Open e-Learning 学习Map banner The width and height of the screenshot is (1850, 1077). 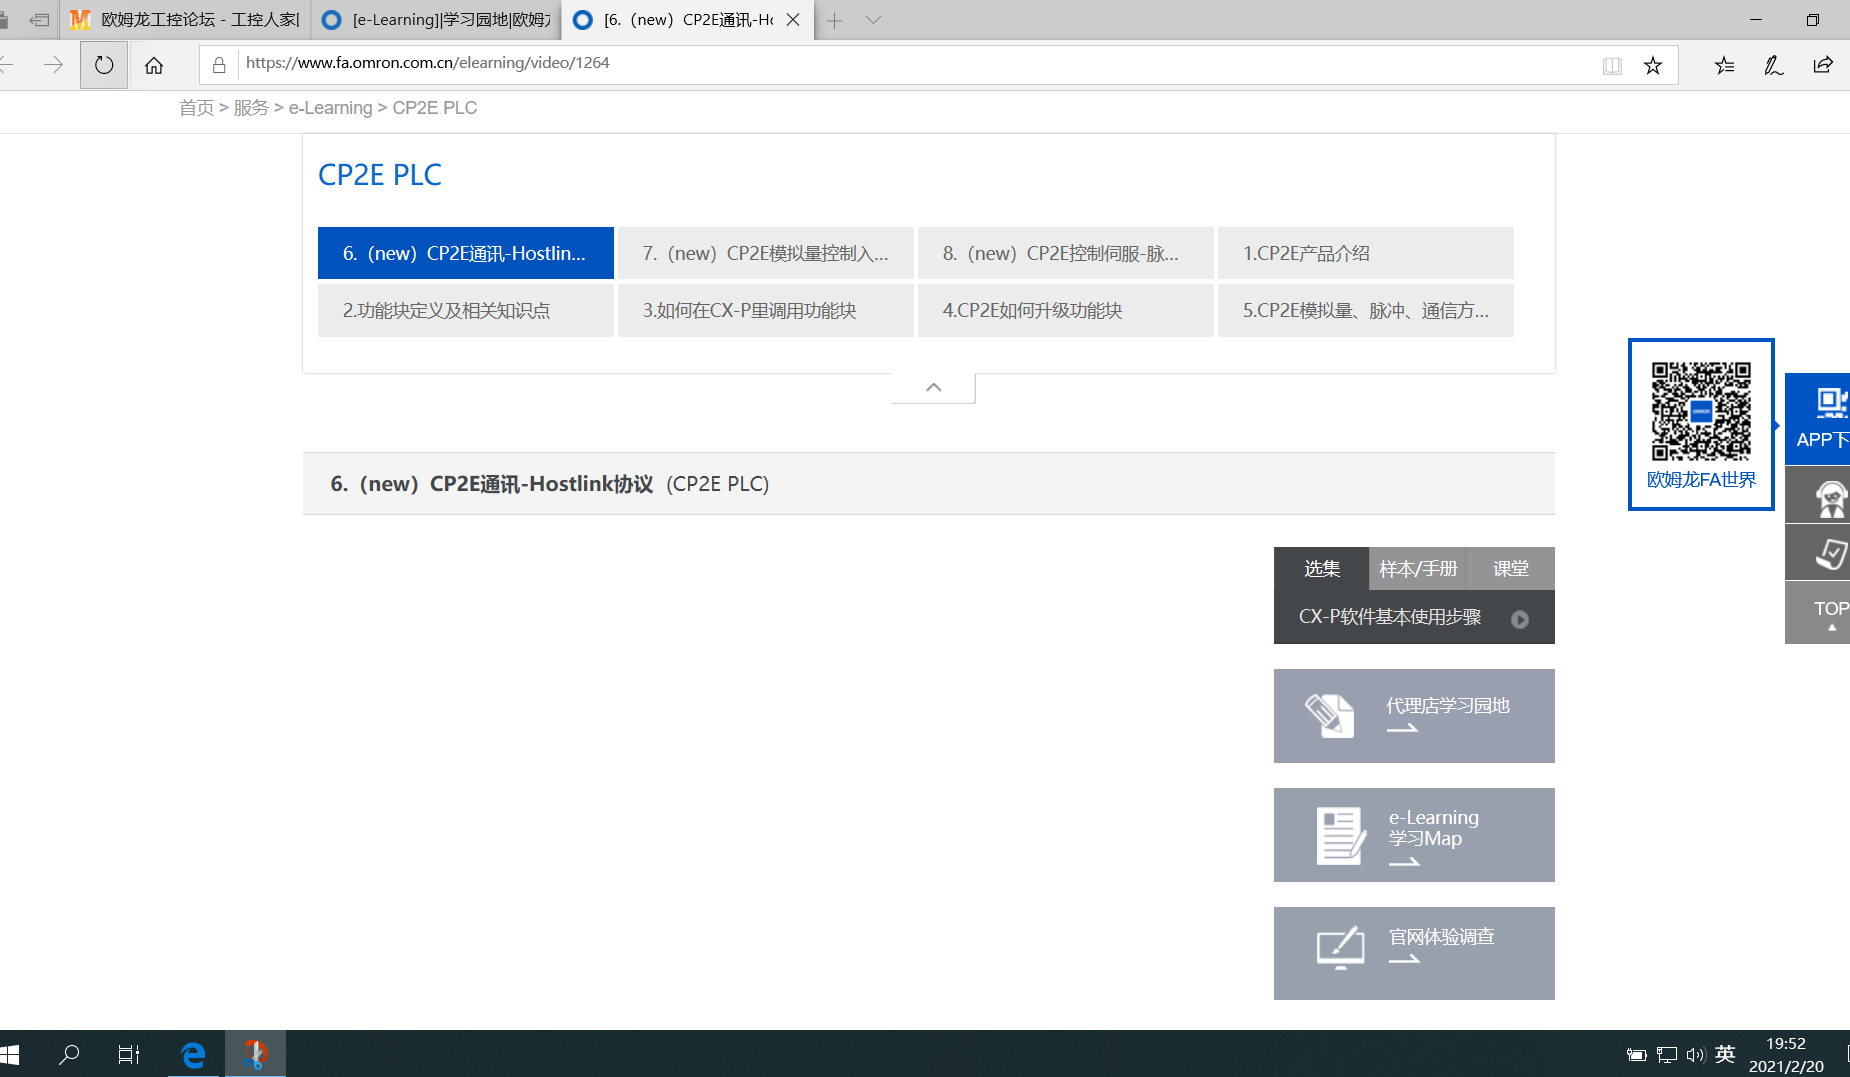click(1413, 835)
